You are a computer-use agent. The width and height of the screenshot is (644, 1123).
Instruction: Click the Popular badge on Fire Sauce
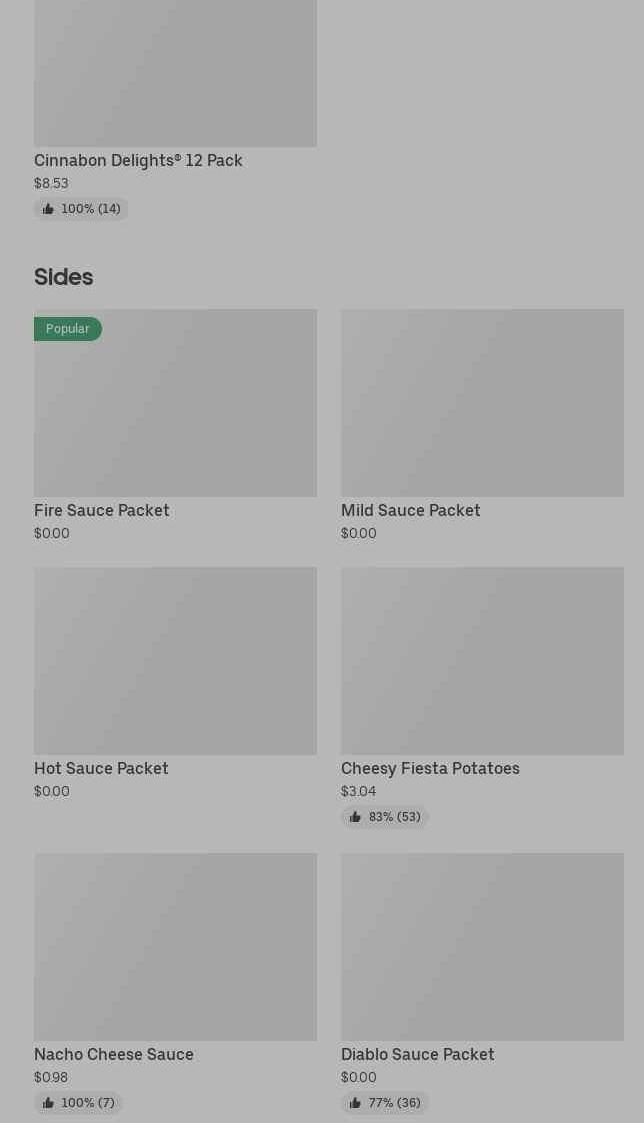[67, 329]
